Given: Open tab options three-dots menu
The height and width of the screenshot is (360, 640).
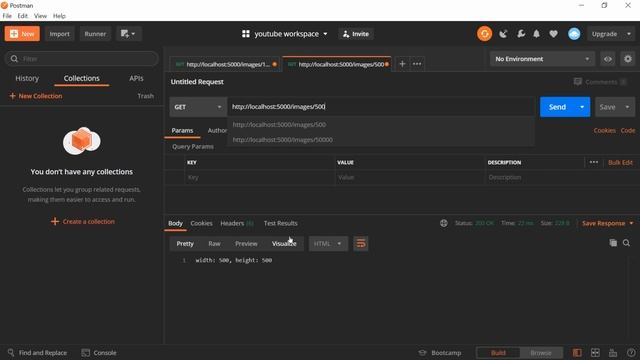Looking at the screenshot, I should point(417,64).
